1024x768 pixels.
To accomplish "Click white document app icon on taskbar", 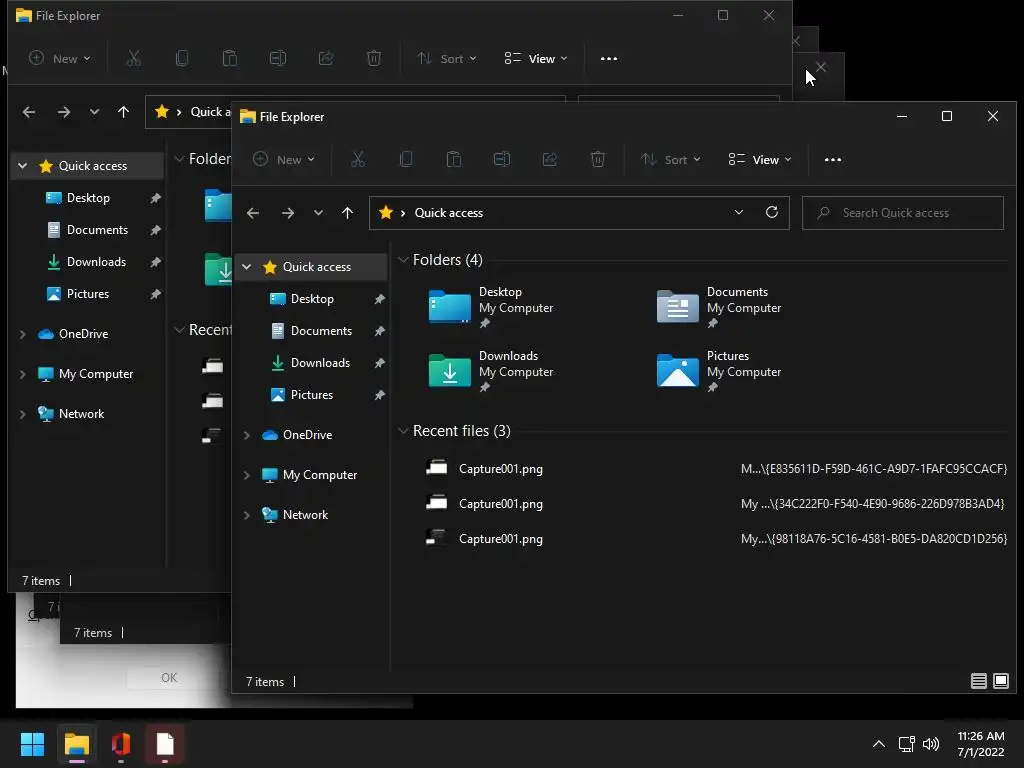I will [x=165, y=744].
